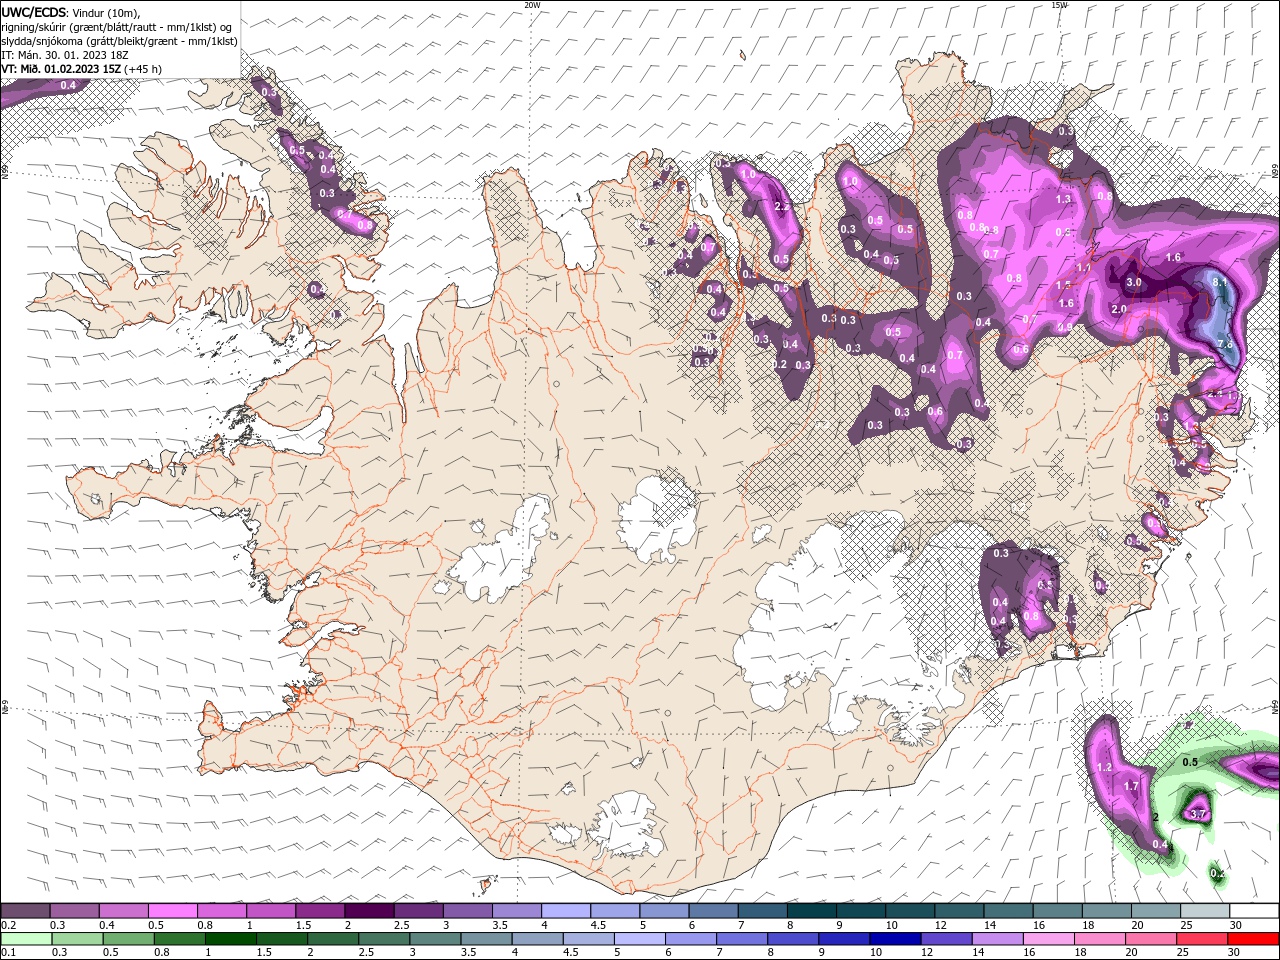This screenshot has width=1280, height=960.
Task: Click the 2.0 value near eastern snow core
Action: pyautogui.click(x=1119, y=310)
